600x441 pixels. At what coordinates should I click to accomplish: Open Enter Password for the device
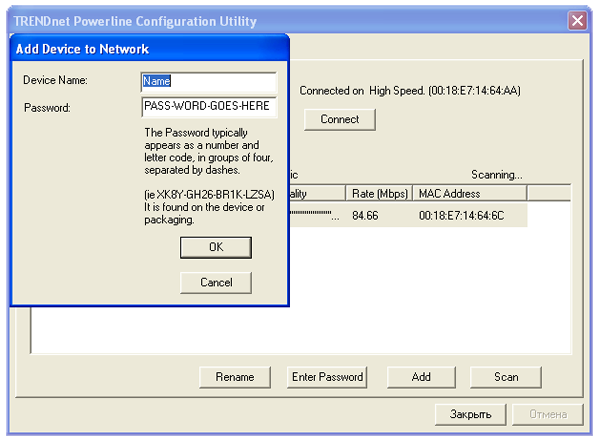[x=326, y=377]
